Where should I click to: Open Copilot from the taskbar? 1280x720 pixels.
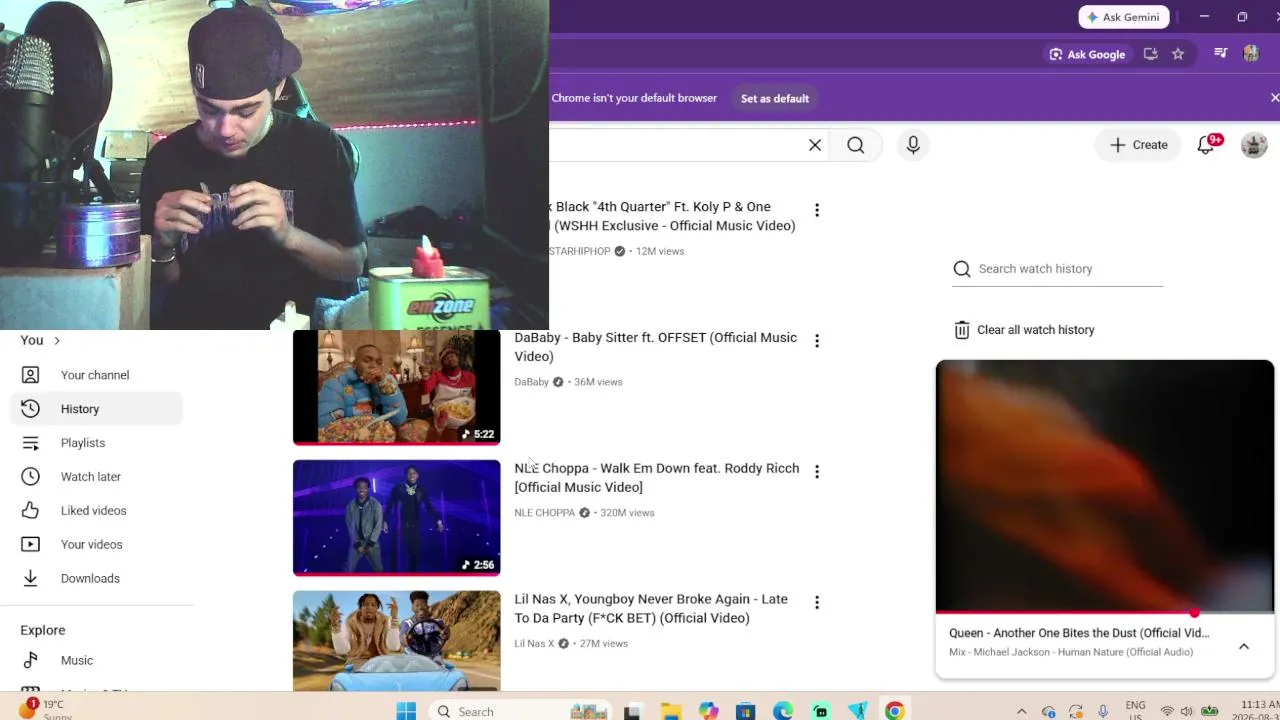coord(708,711)
